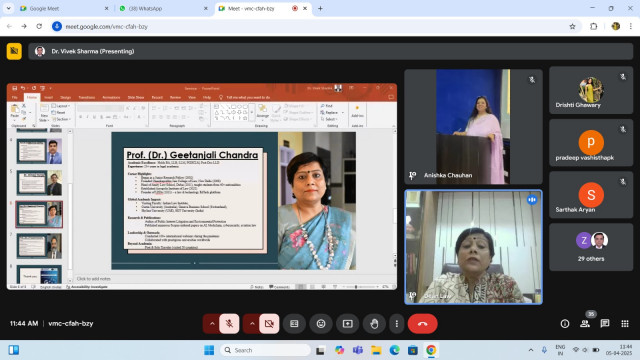This screenshot has height=360, width=640.
Task: Bookmark this page with star icon
Action: pos(572,27)
